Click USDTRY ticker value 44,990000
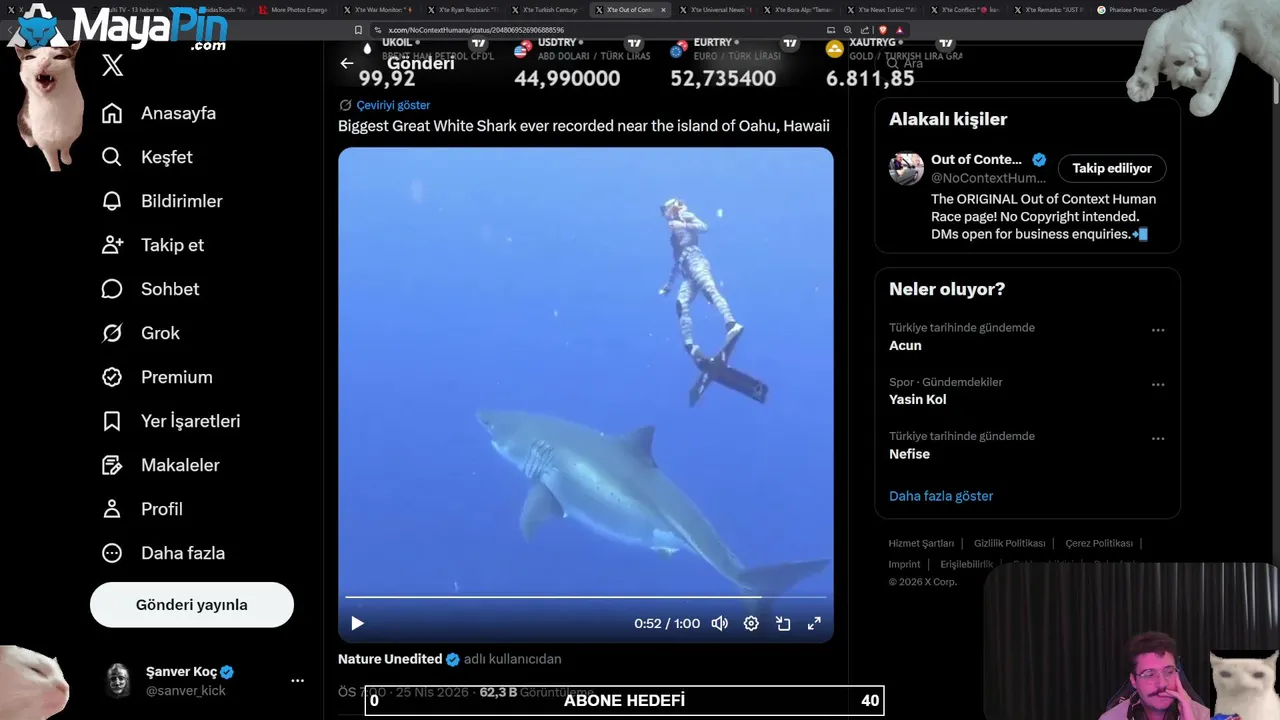The image size is (1280, 720). [567, 78]
